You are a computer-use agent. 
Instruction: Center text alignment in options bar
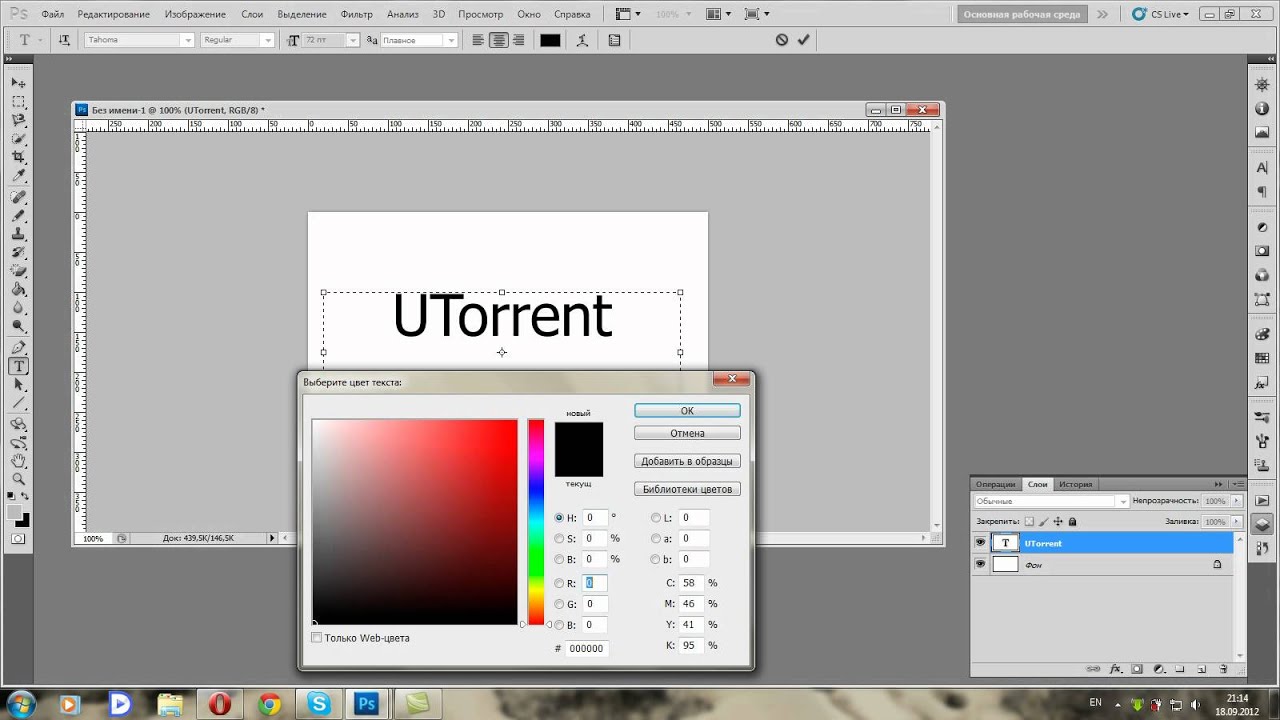tap(498, 40)
